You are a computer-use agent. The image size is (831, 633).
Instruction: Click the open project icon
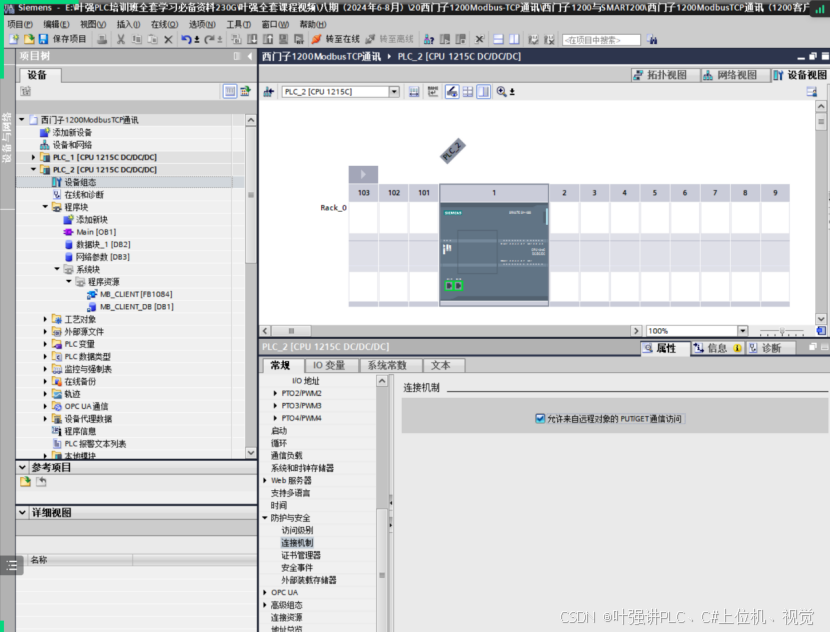pyautogui.click(x=29, y=39)
